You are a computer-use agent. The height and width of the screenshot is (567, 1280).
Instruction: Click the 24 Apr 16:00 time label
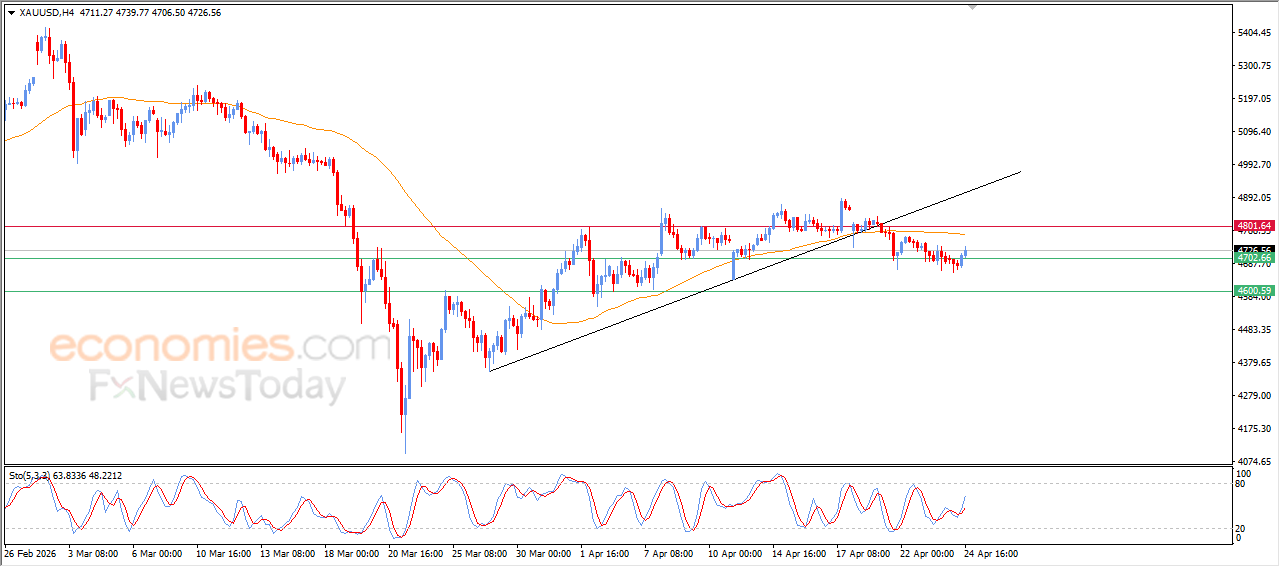pyautogui.click(x=992, y=552)
